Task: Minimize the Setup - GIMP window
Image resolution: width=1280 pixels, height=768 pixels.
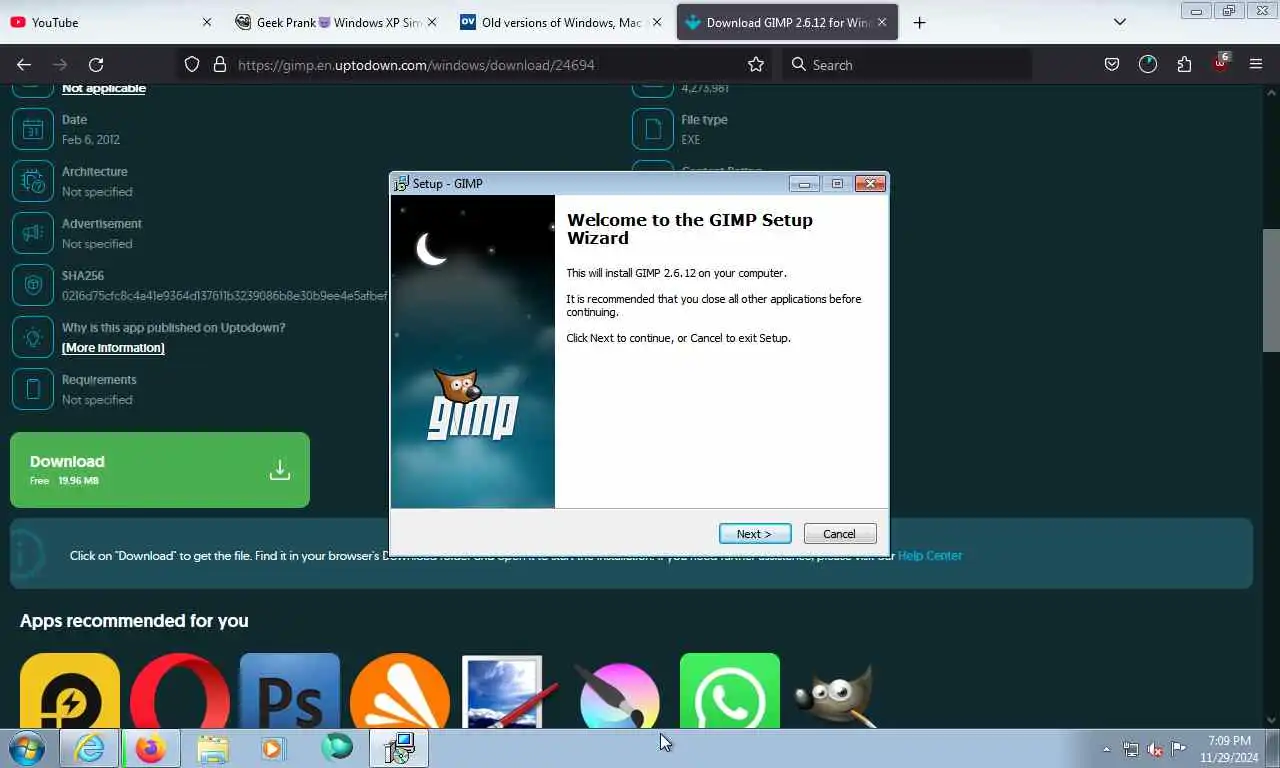Action: click(x=804, y=183)
